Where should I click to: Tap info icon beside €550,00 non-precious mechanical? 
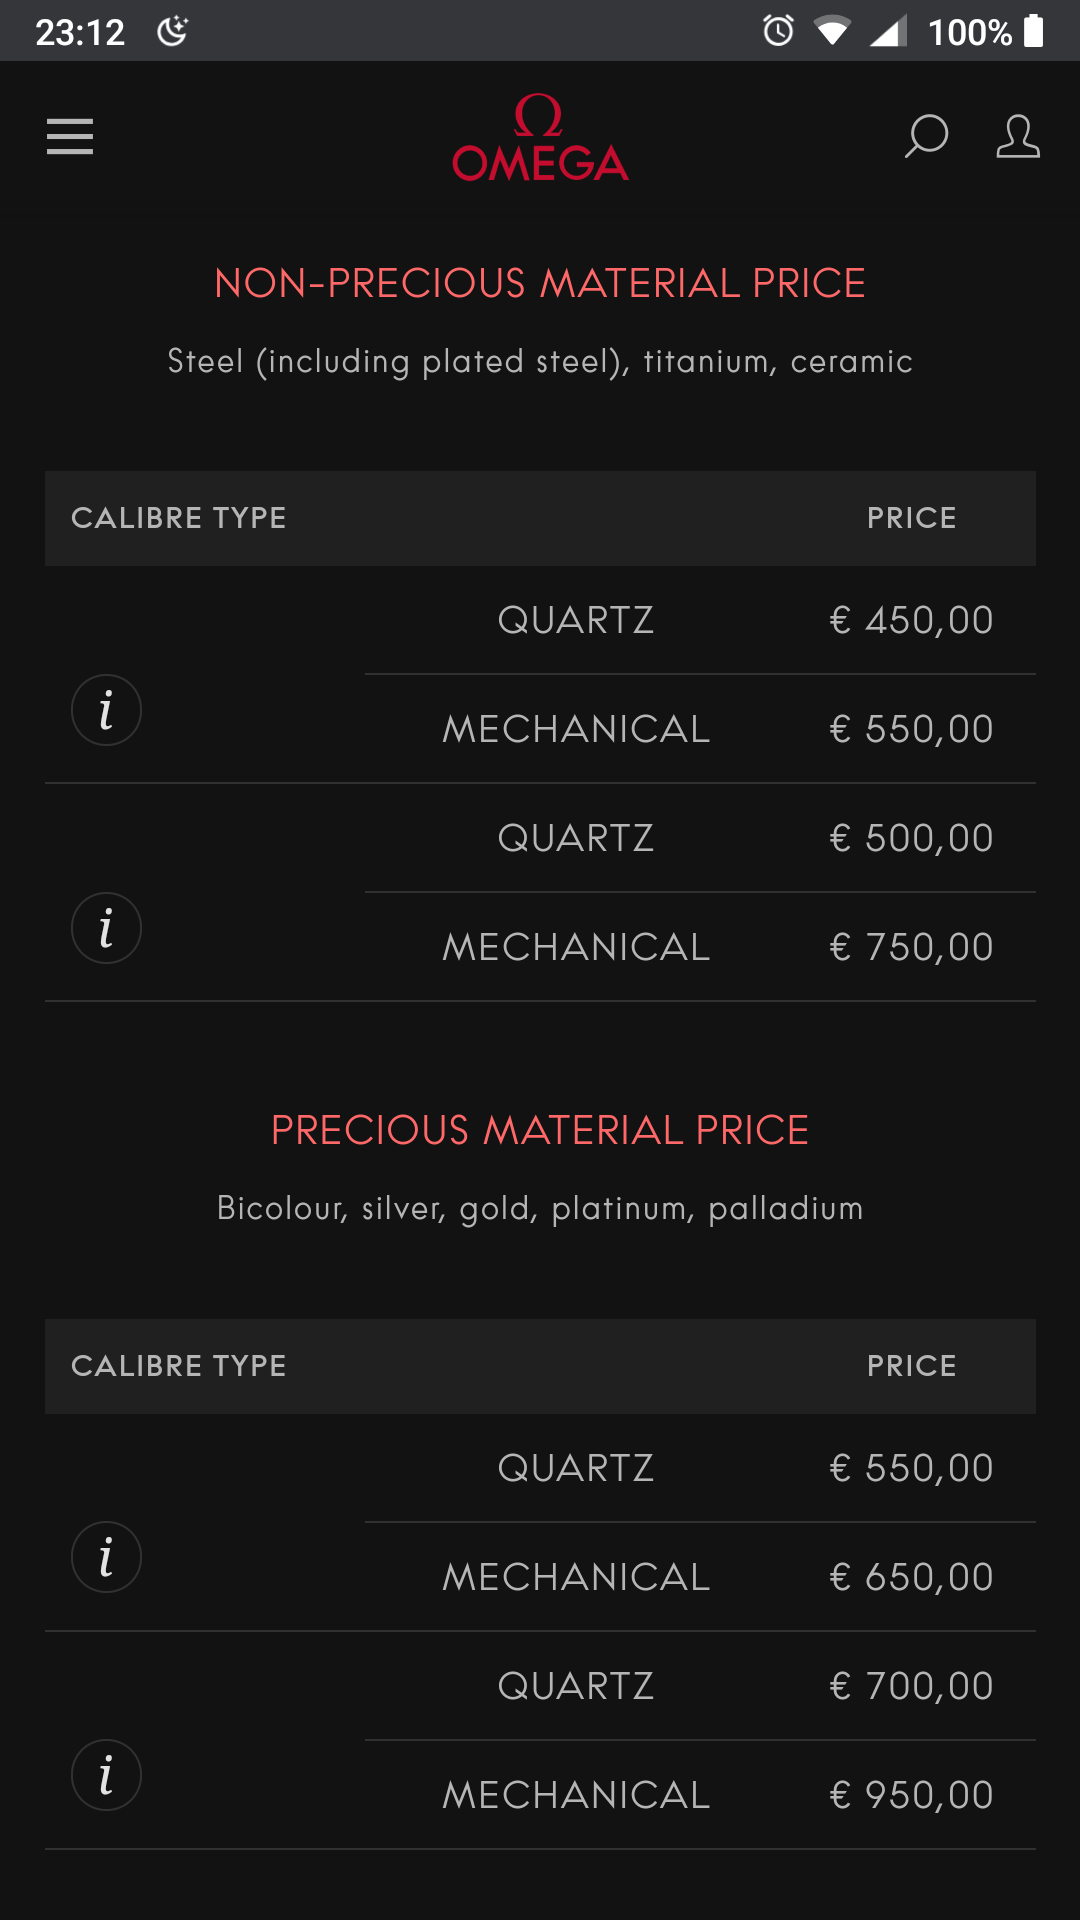click(x=106, y=710)
